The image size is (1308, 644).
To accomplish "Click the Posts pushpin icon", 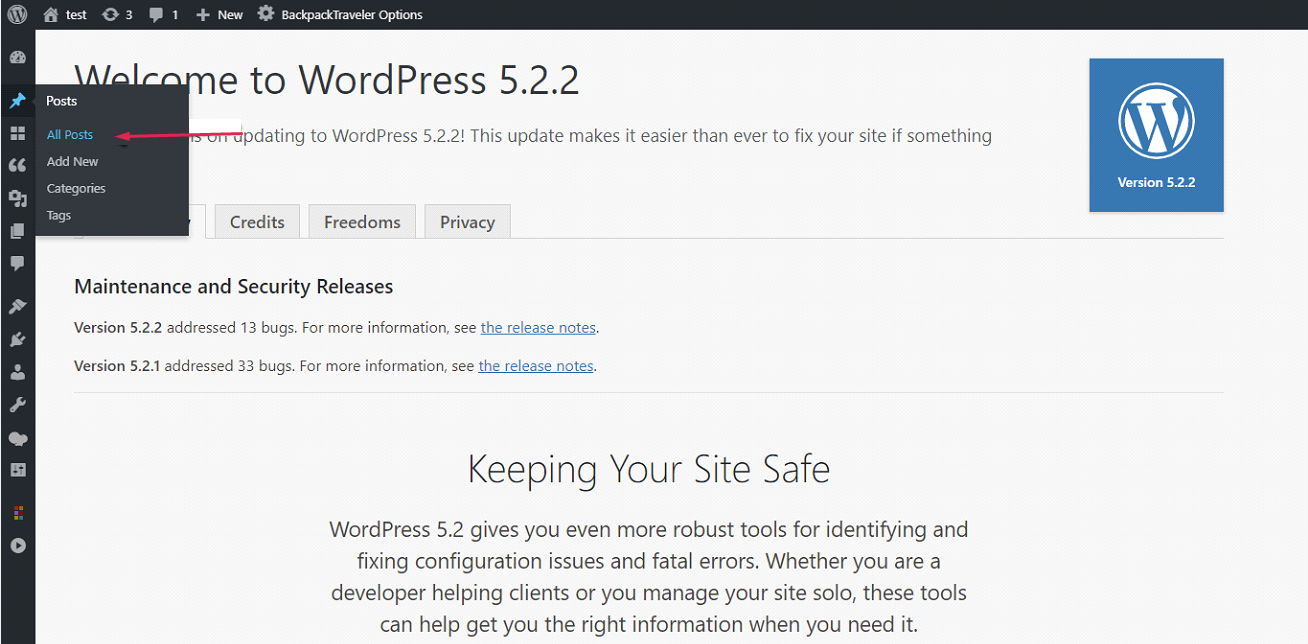I will [x=17, y=101].
